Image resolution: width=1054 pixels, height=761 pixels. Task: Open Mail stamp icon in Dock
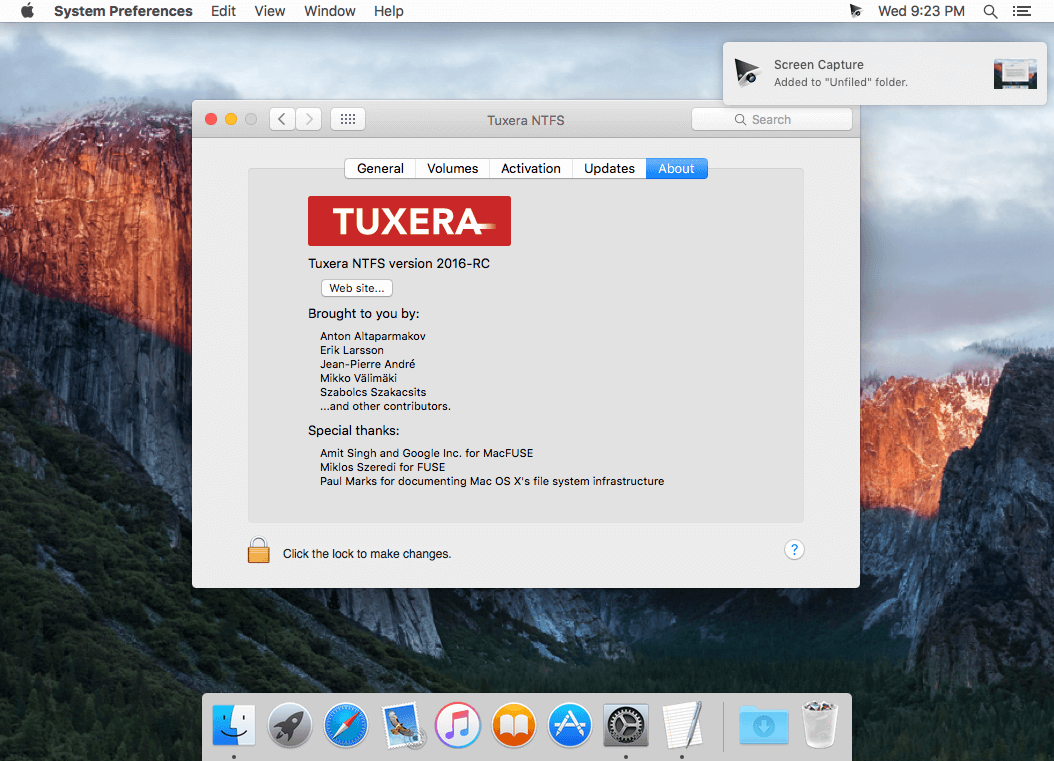click(402, 725)
